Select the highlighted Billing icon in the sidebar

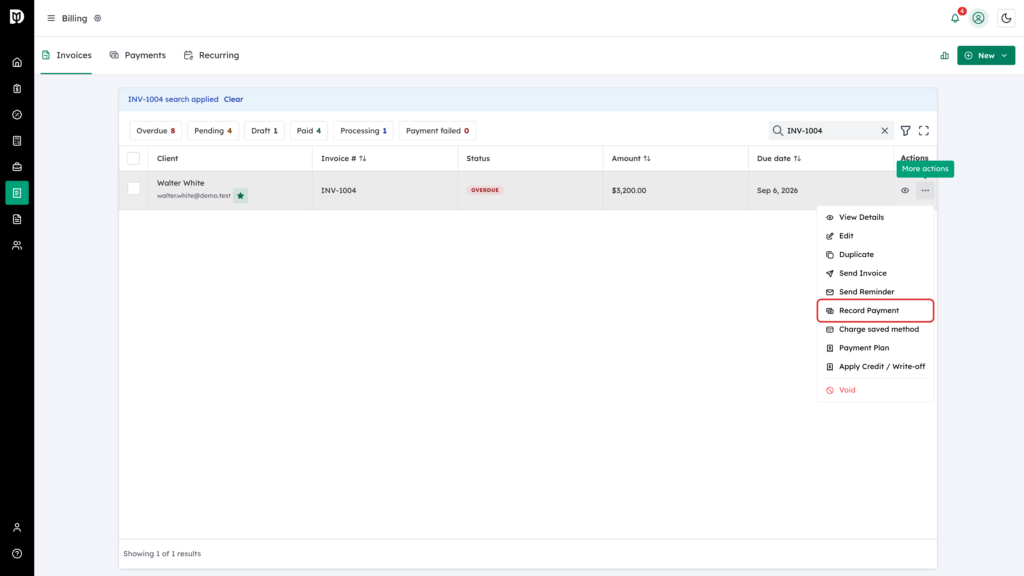click(x=17, y=193)
